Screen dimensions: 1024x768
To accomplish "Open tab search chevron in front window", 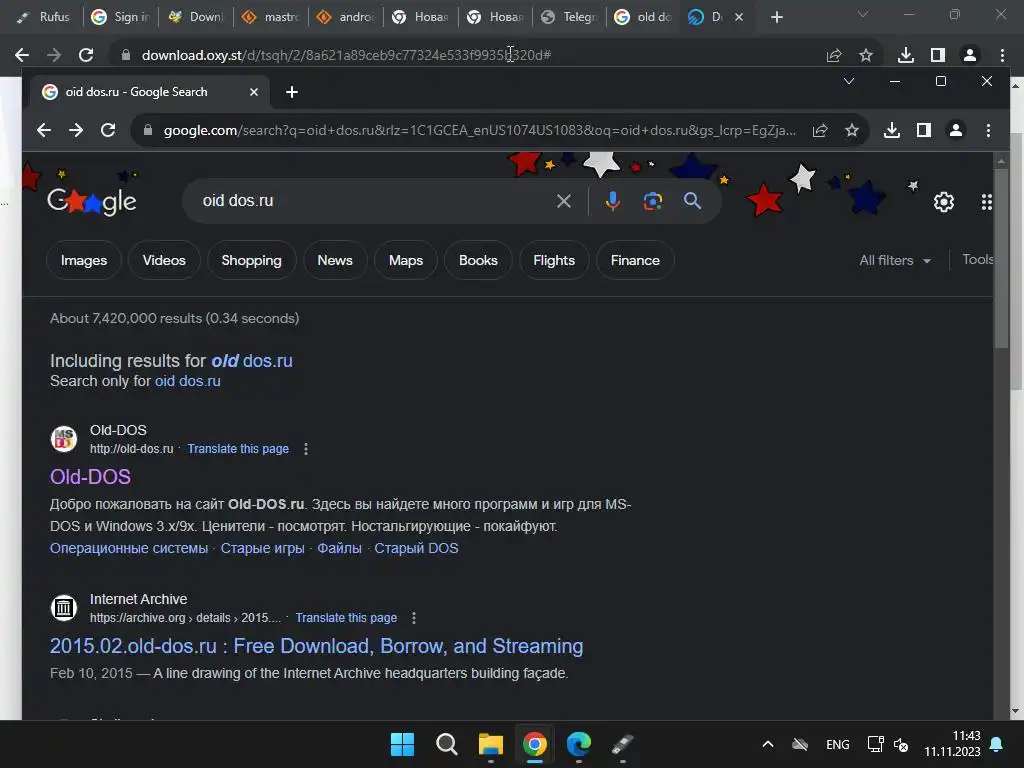I will click(848, 81).
